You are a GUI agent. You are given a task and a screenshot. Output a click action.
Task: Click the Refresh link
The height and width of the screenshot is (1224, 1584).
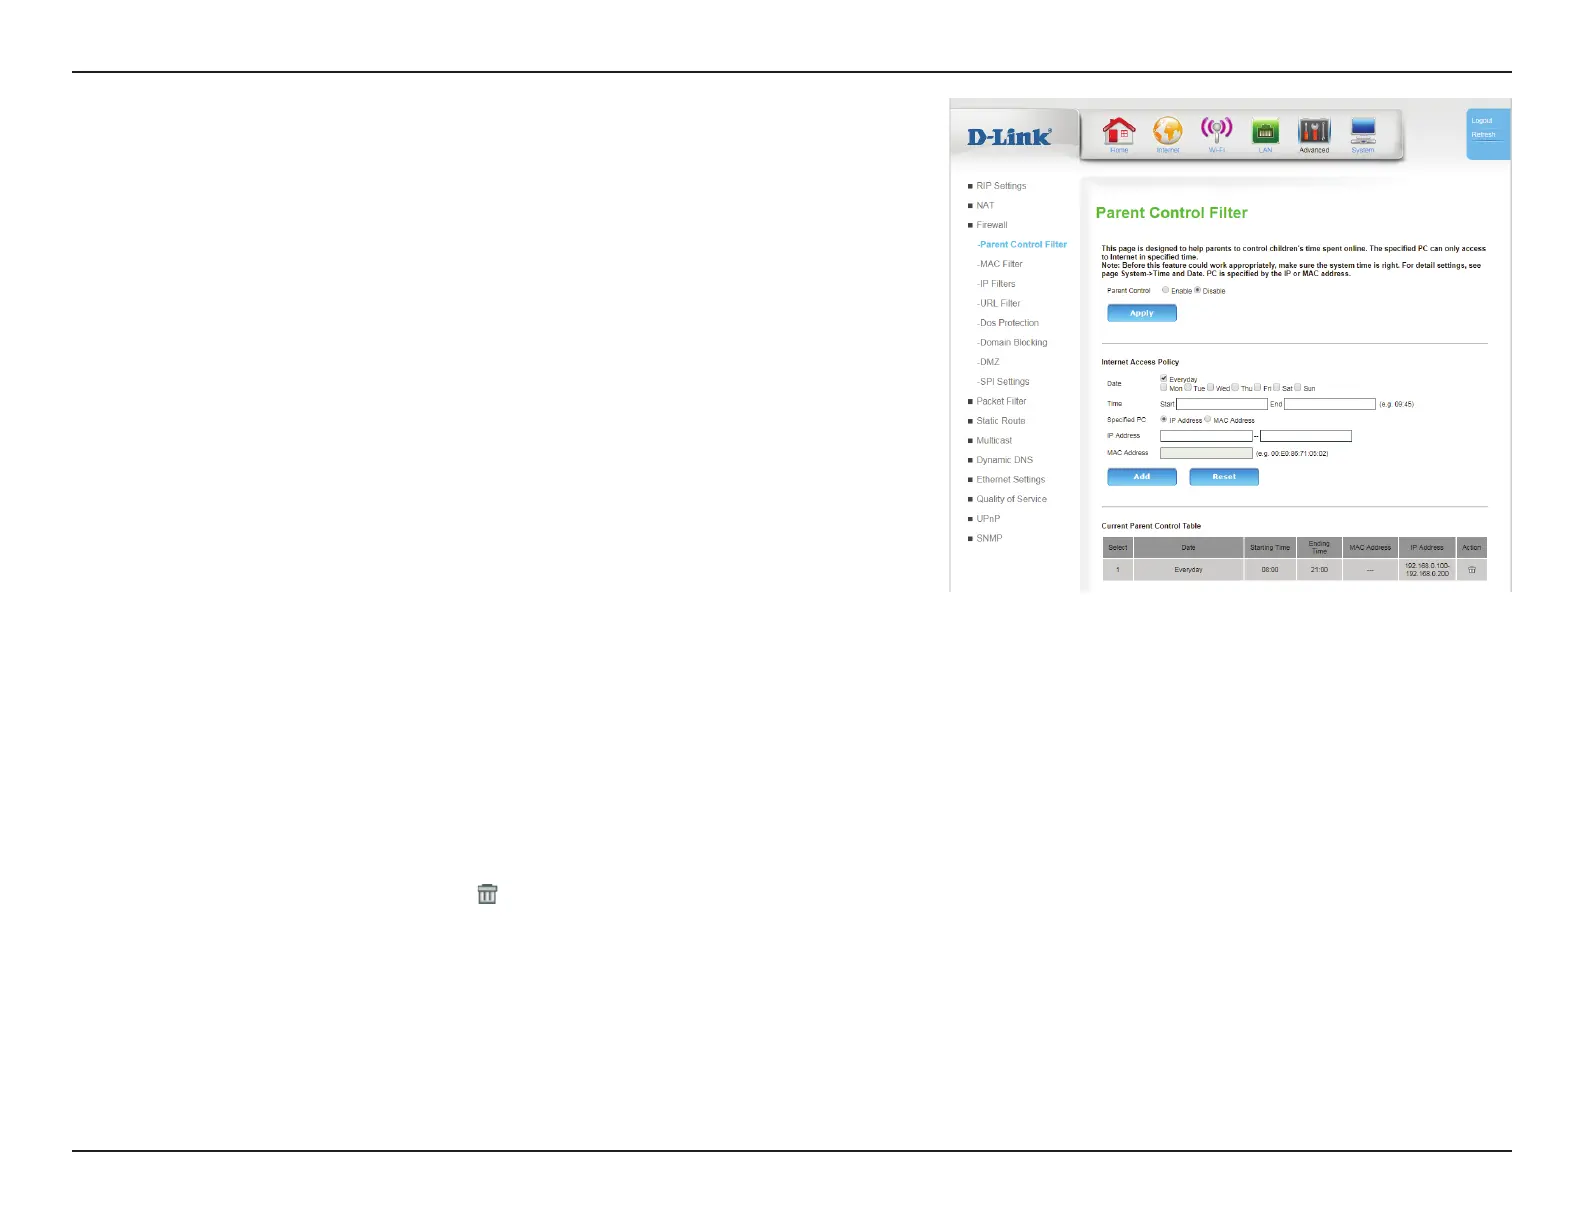pos(1483,135)
